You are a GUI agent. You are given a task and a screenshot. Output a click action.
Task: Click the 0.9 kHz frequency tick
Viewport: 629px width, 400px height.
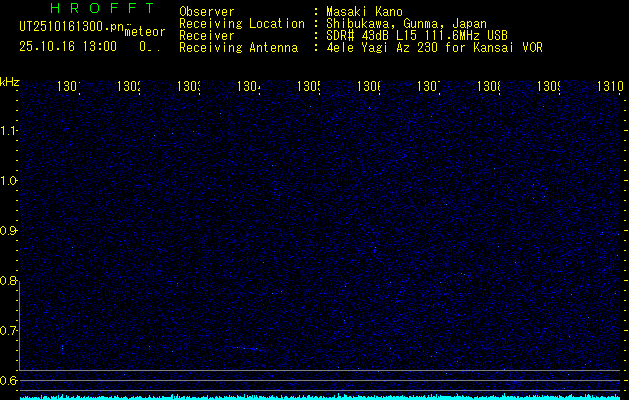point(9,231)
